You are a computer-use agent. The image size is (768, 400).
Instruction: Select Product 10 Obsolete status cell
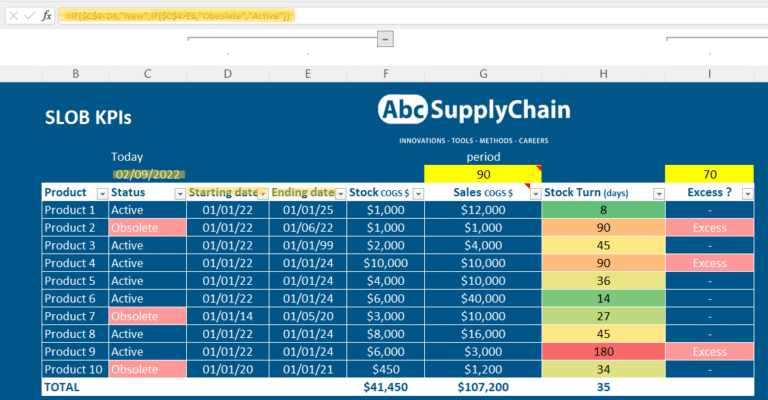click(x=147, y=369)
